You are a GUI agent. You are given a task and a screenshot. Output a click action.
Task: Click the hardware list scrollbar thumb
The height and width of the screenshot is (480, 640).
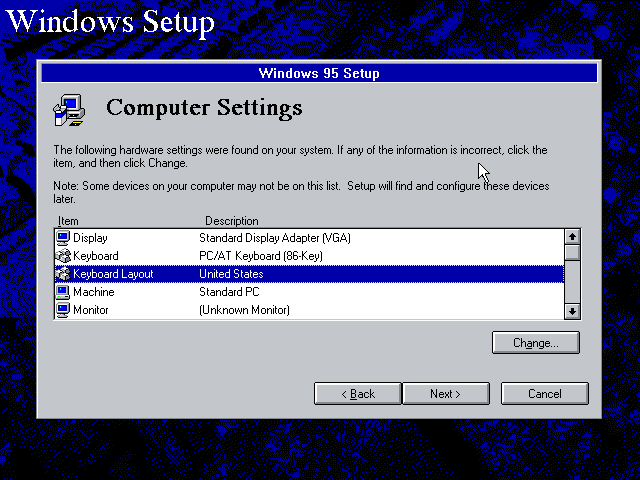click(x=572, y=252)
